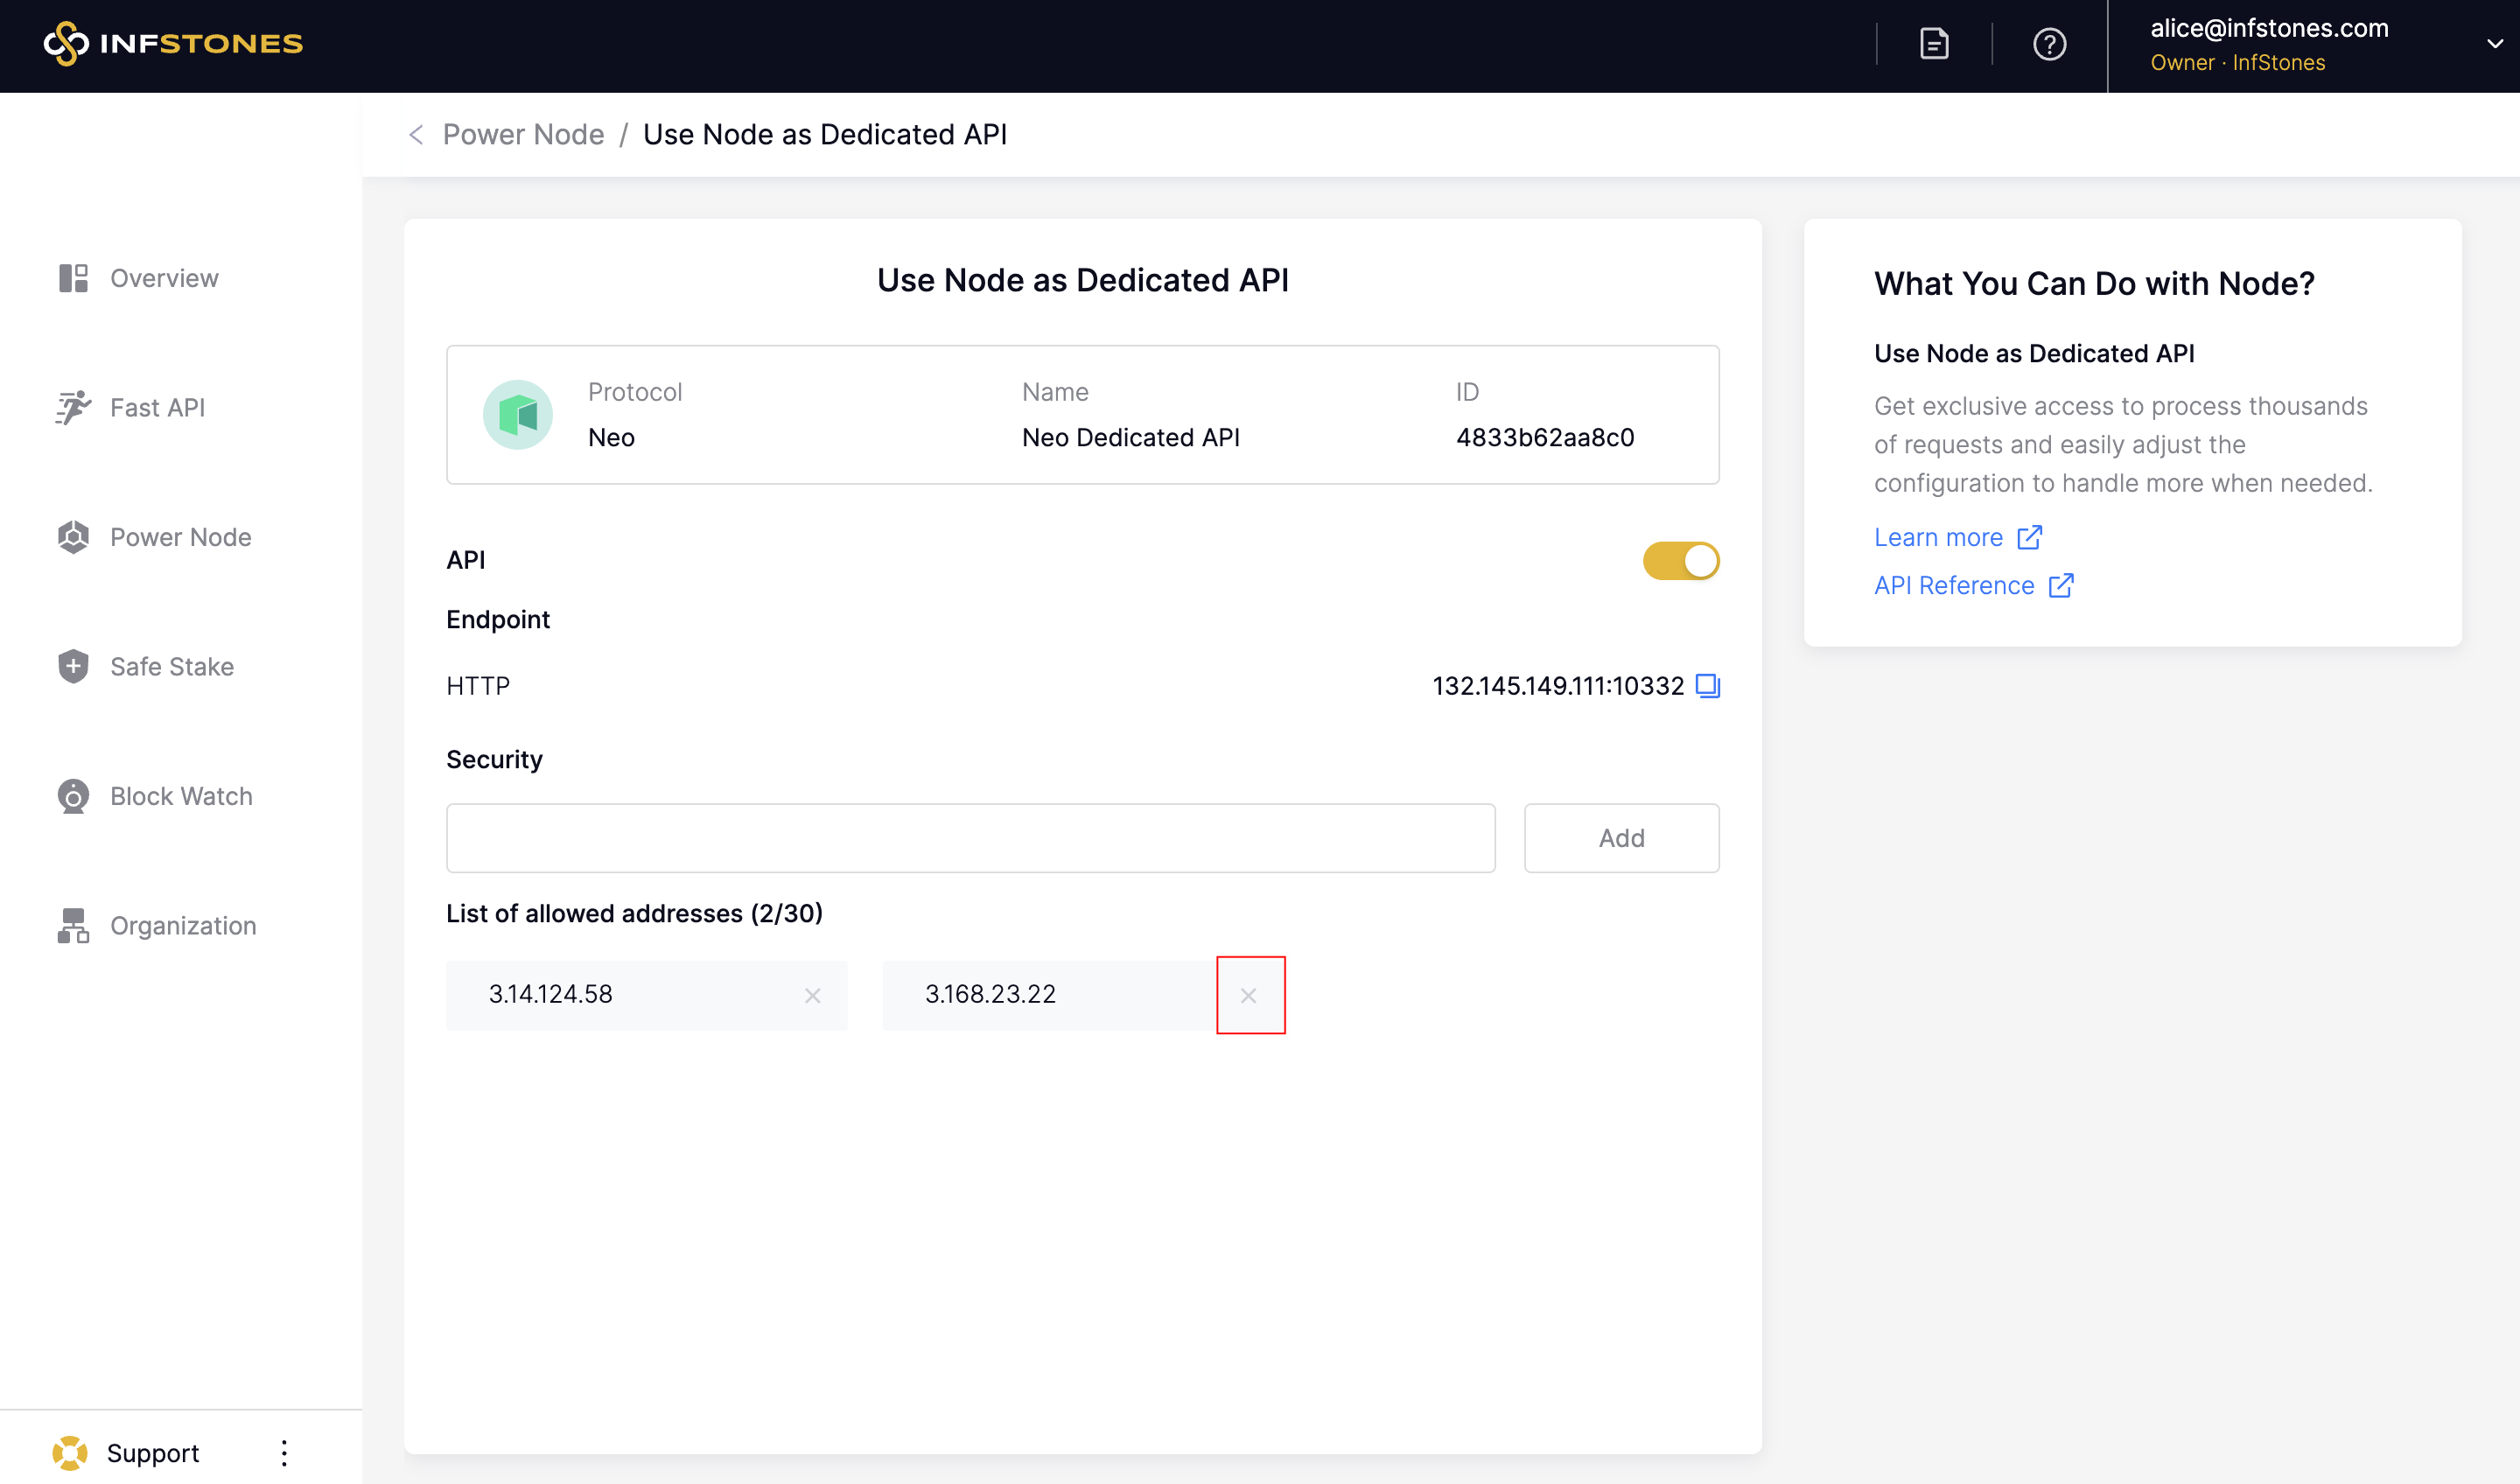Screen dimensions: 2520x1484
Task: Toggle the API switch off
Action: click(1680, 561)
